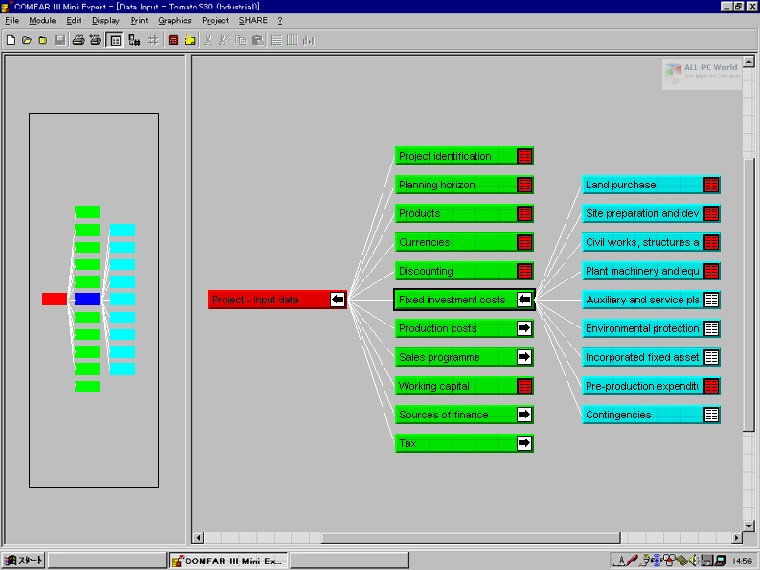Click the taskbar clock showing 14:56

[743, 561]
